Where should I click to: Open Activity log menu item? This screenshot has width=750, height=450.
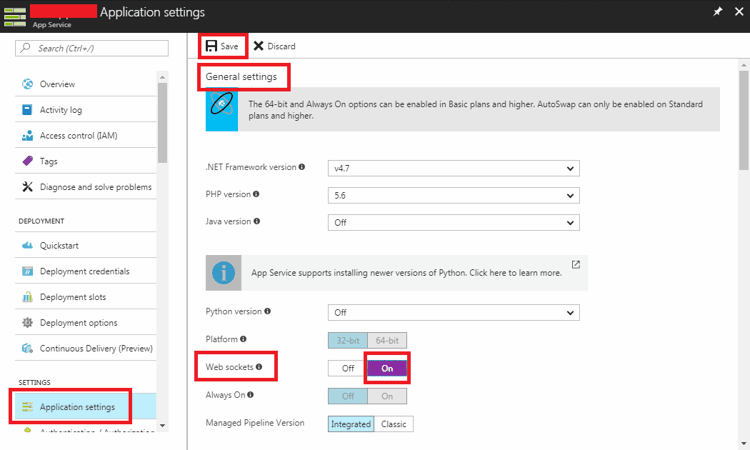click(86, 110)
